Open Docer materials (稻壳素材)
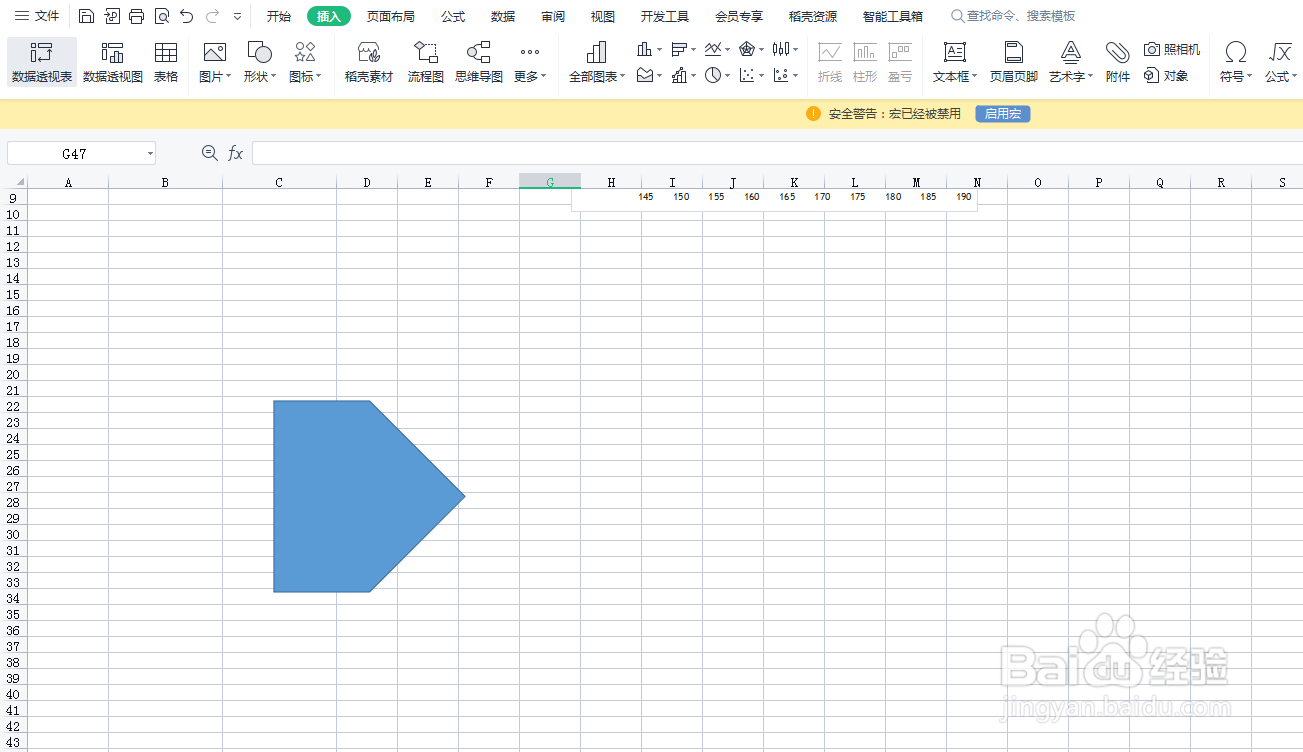Viewport: 1303px width, 752px height. pyautogui.click(x=369, y=62)
